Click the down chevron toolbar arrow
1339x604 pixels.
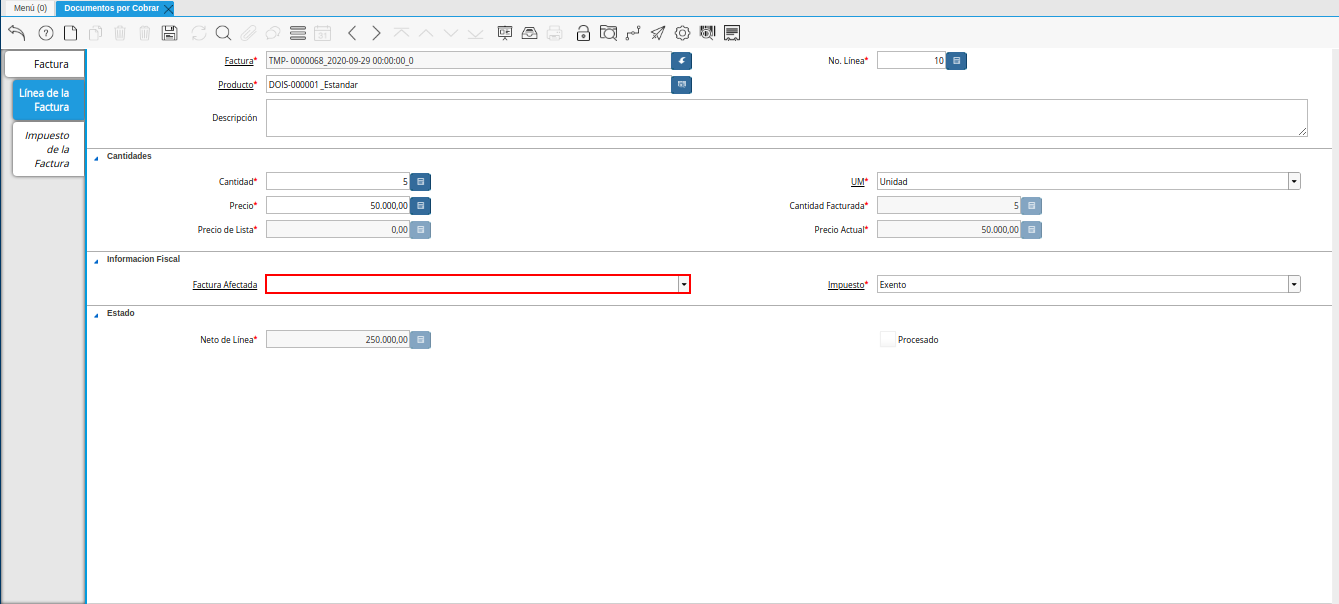click(451, 33)
